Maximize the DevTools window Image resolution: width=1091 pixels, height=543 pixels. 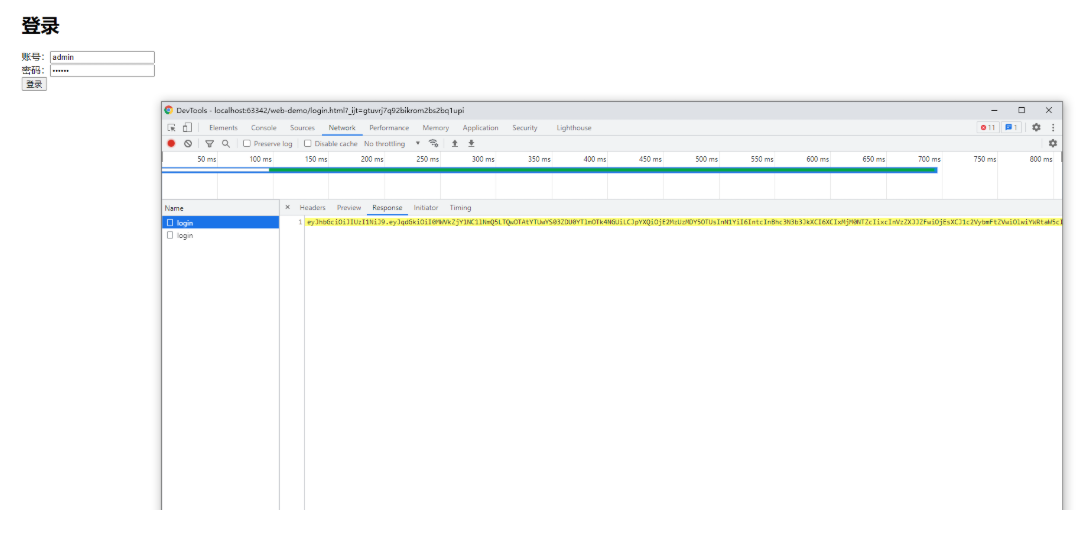(1021, 110)
